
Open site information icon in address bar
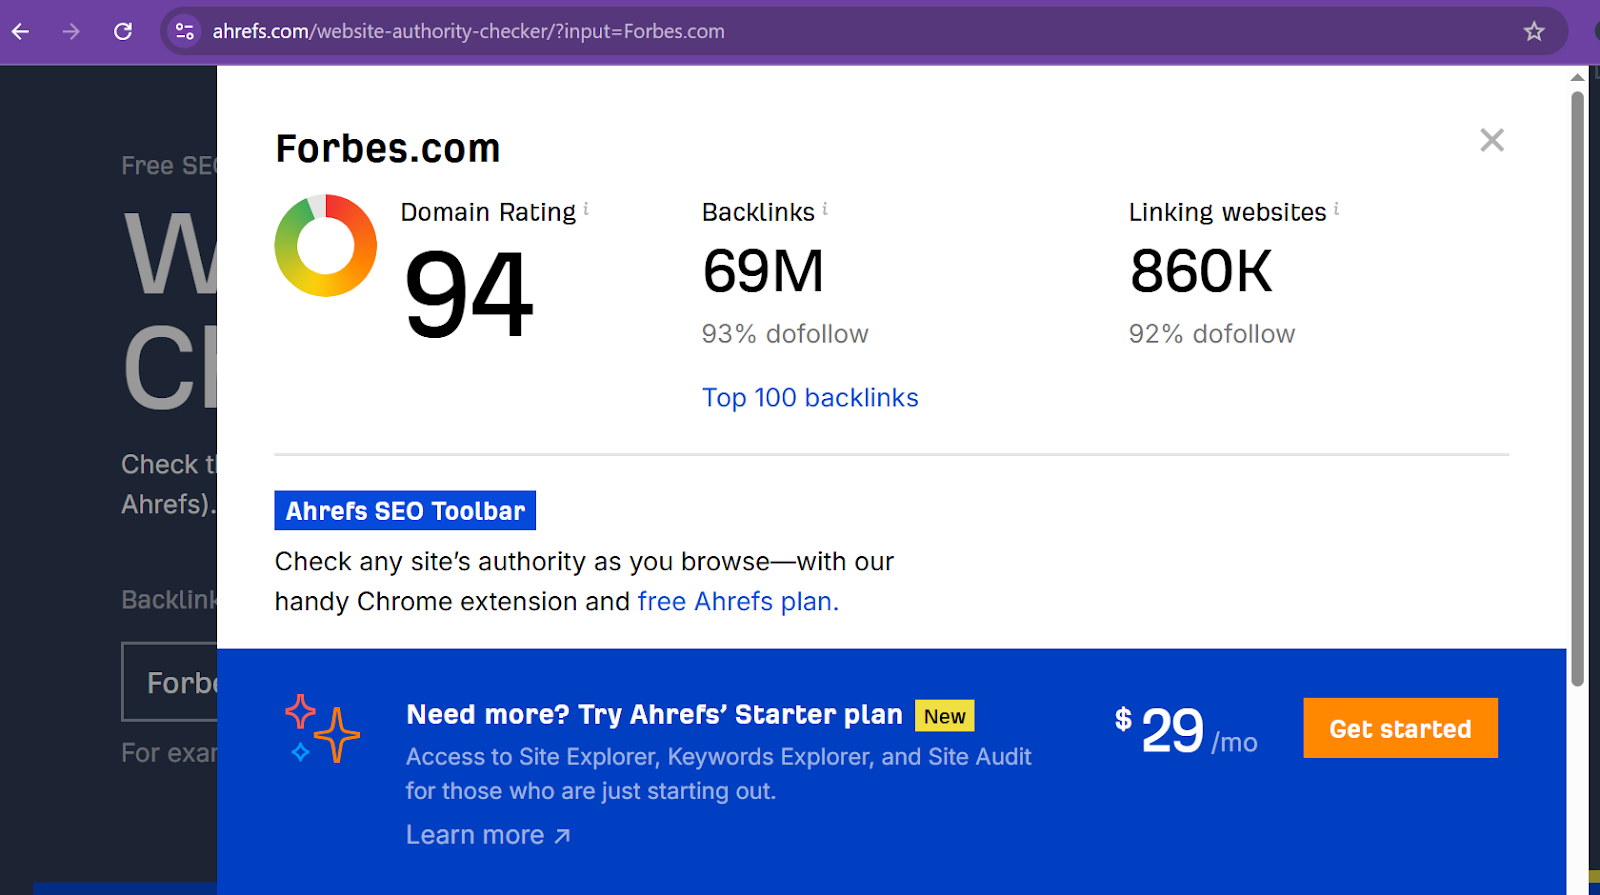pyautogui.click(x=185, y=31)
